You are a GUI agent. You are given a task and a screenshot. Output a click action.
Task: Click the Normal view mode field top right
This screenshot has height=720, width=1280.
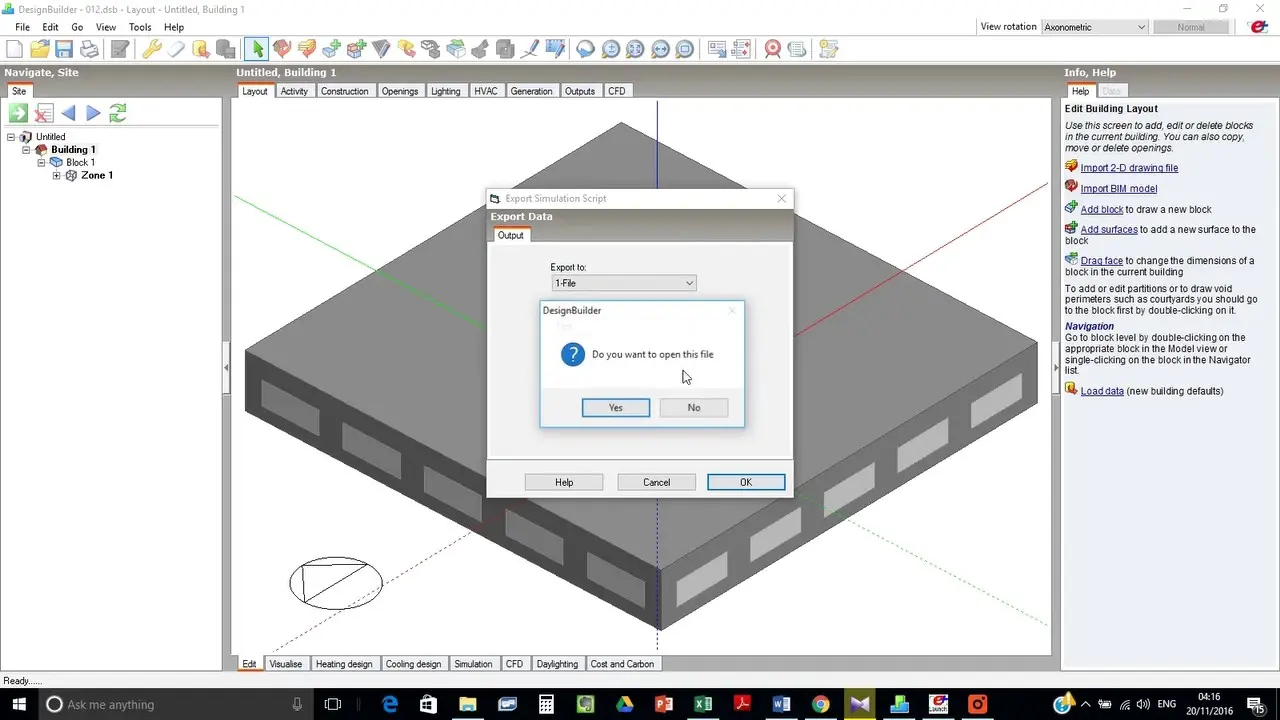tap(1190, 27)
